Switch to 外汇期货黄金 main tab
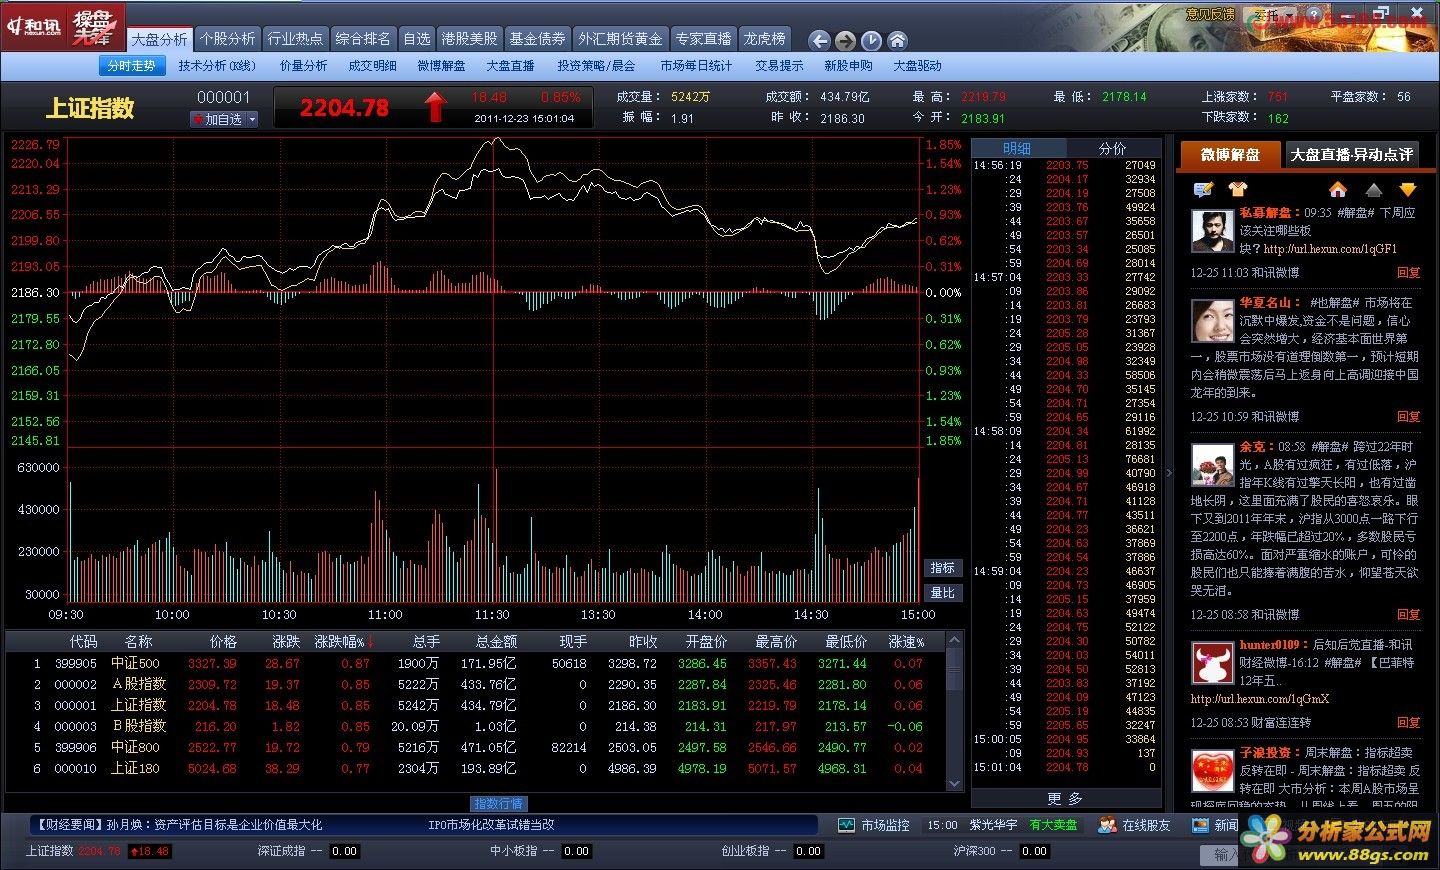Screen dimensions: 1440x870 (x=620, y=39)
